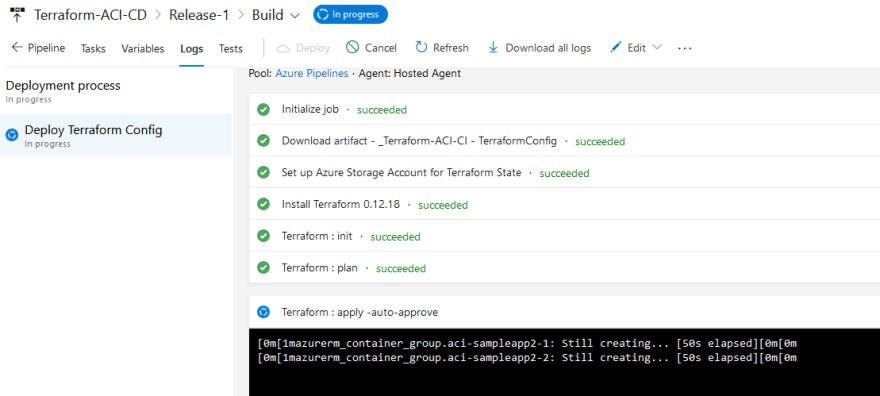Click the Edit pencil icon
Image resolution: width=880 pixels, height=396 pixels.
(616, 48)
